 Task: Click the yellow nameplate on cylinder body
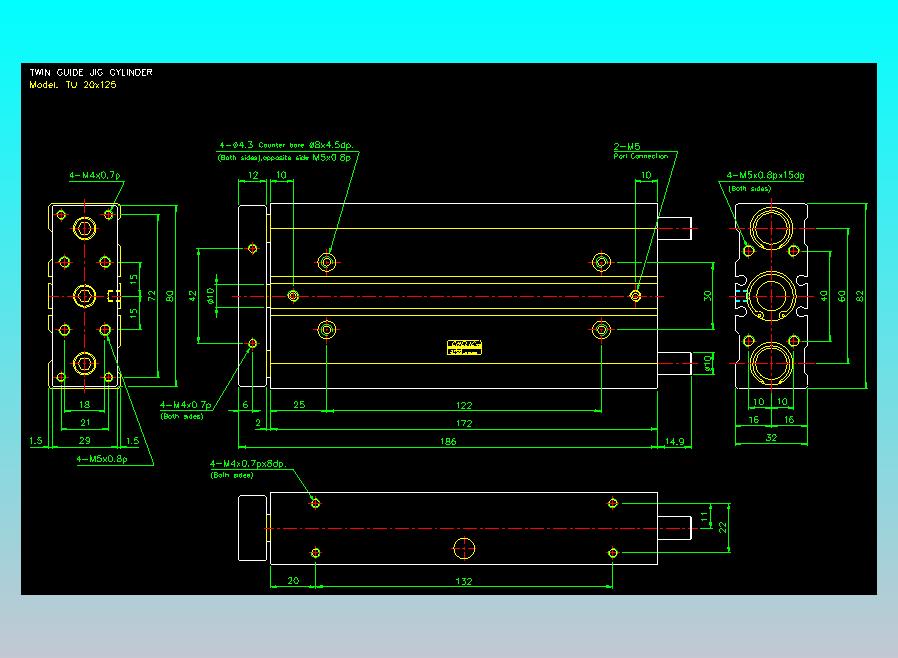tap(464, 347)
